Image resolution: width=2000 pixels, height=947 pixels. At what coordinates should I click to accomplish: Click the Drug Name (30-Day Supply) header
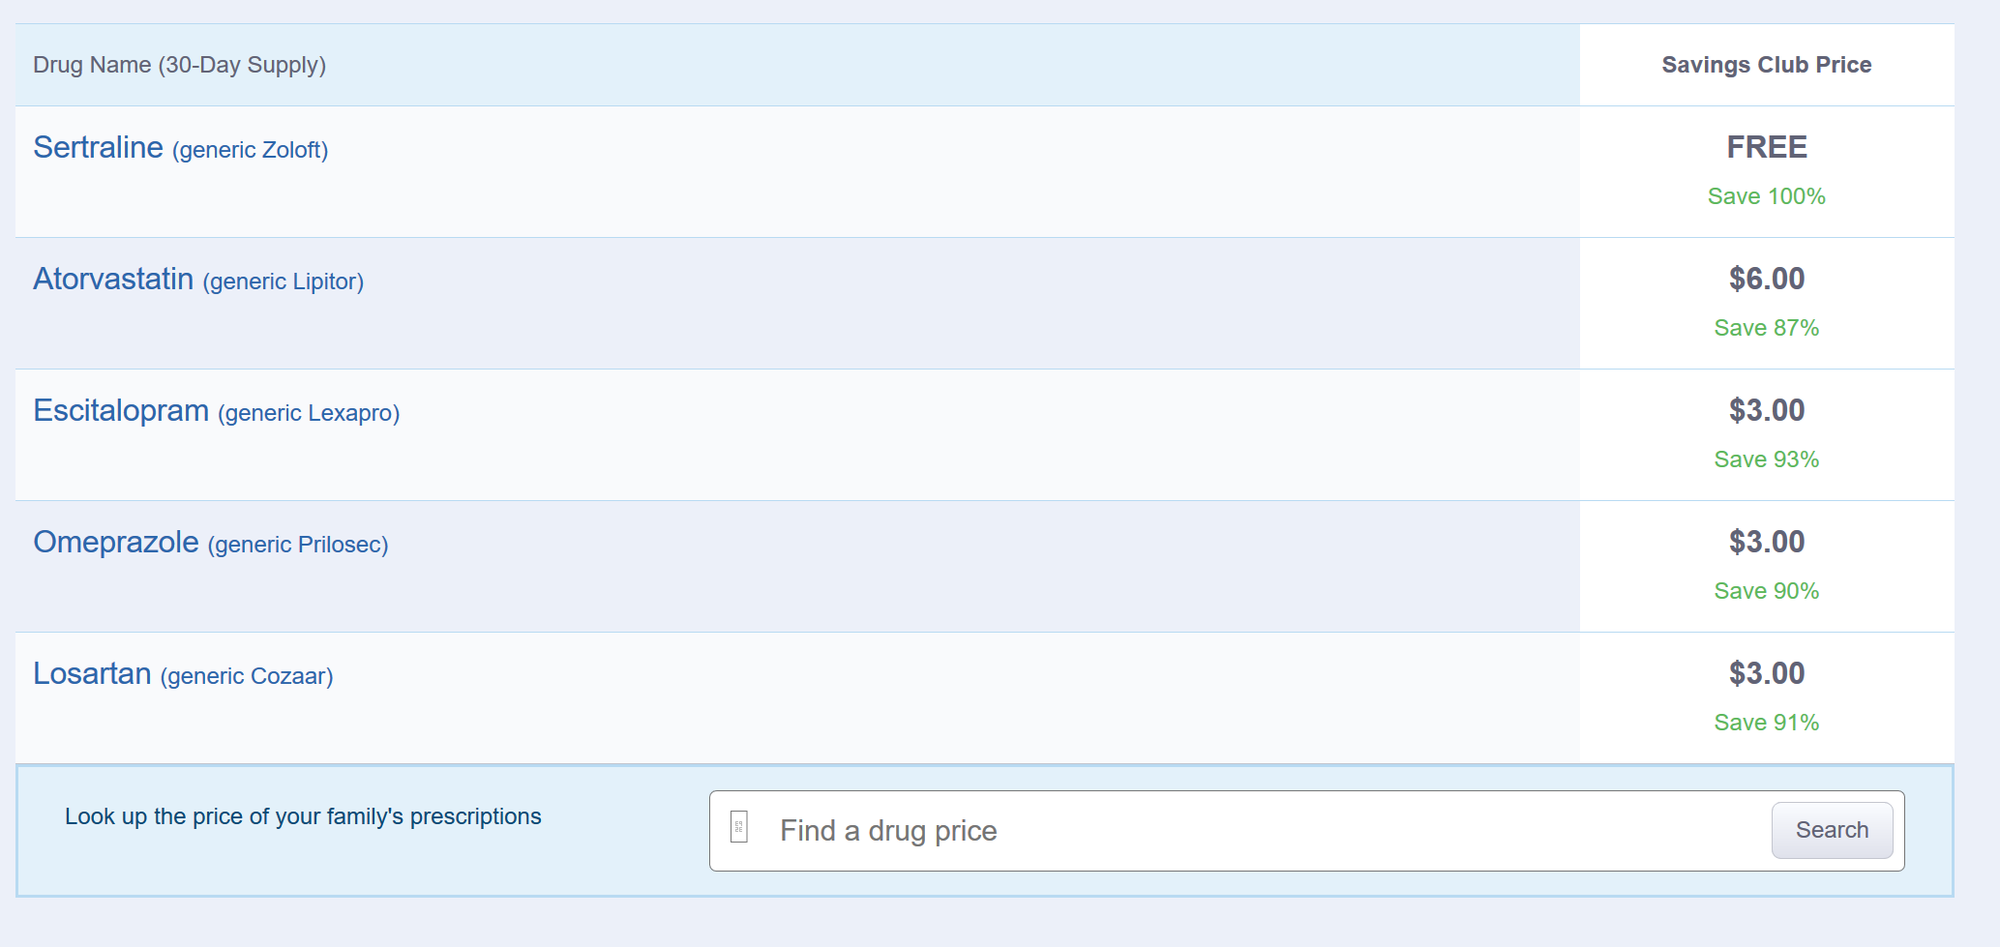tap(180, 65)
